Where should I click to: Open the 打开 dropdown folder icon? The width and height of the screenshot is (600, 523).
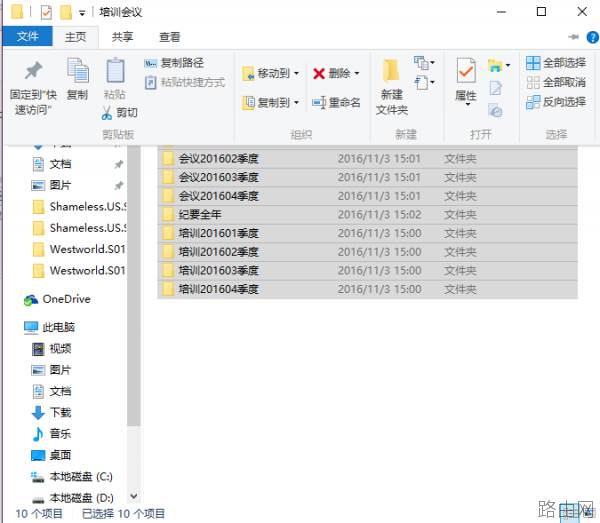click(x=499, y=65)
